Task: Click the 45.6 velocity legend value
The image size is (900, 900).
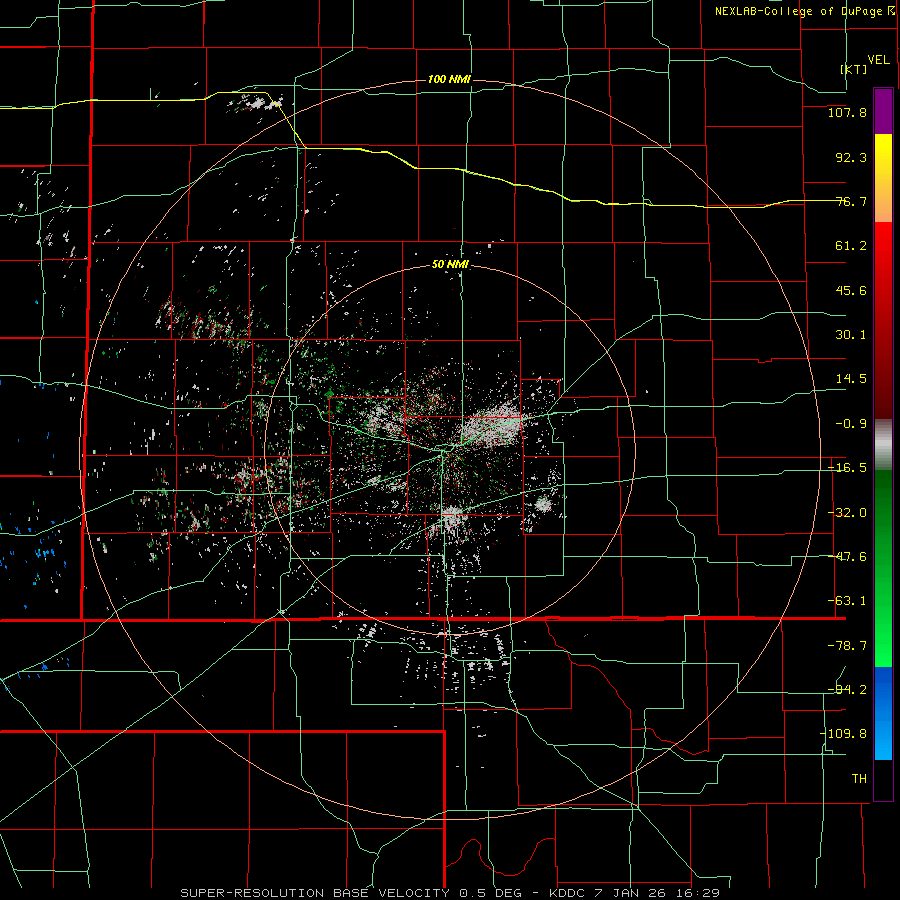Action: pos(851,290)
